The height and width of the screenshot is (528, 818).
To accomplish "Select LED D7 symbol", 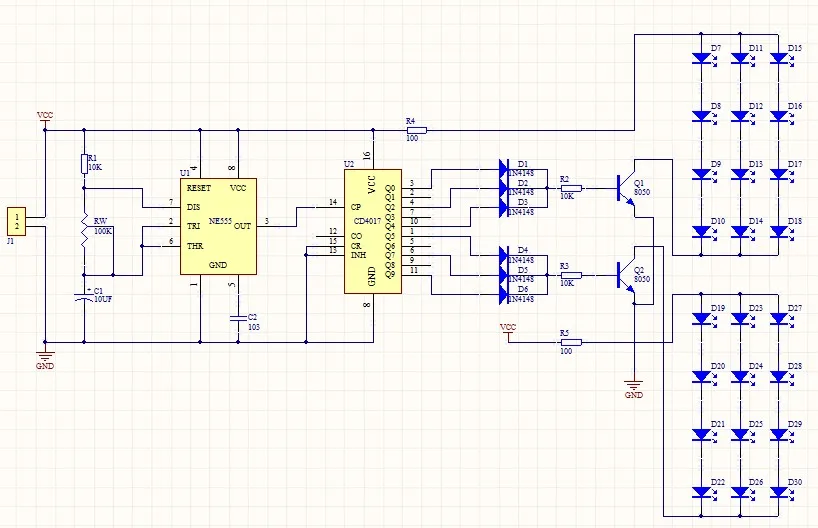I will click(x=701, y=58).
